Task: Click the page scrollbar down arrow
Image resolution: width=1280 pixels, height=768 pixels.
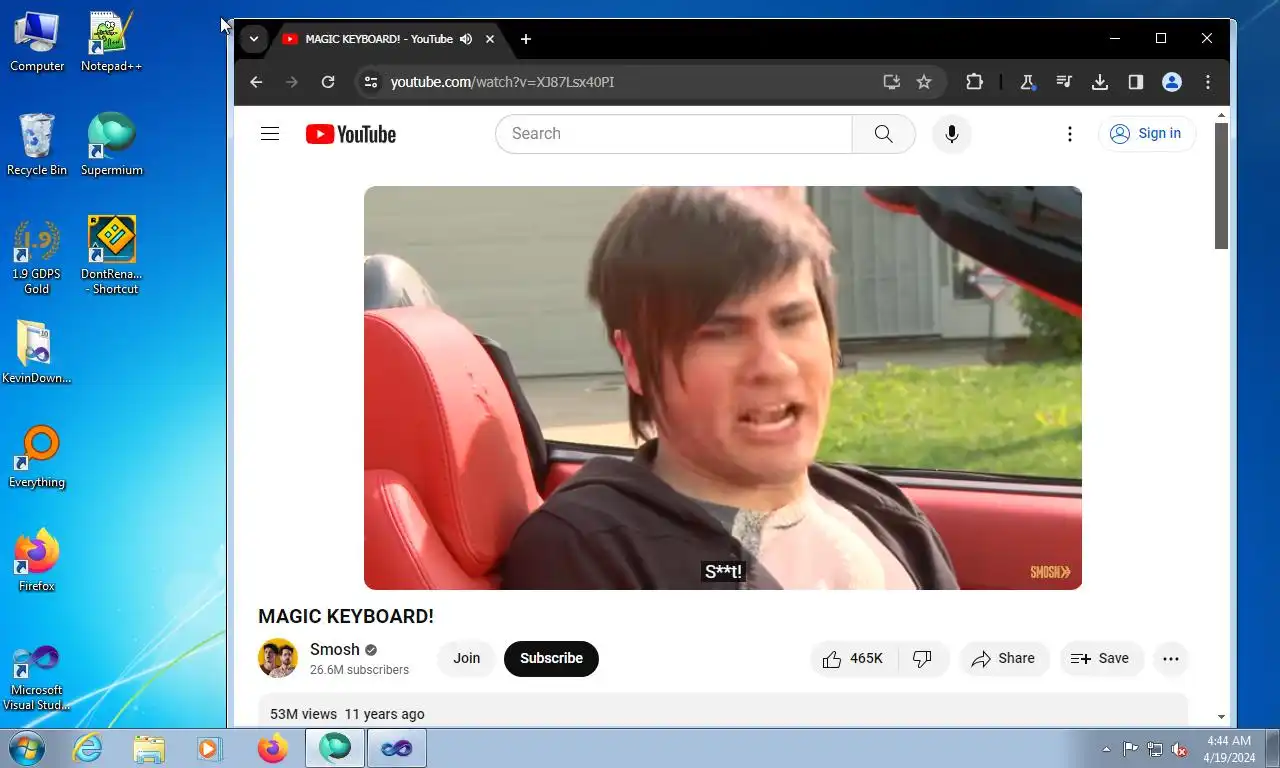Action: [x=1221, y=717]
